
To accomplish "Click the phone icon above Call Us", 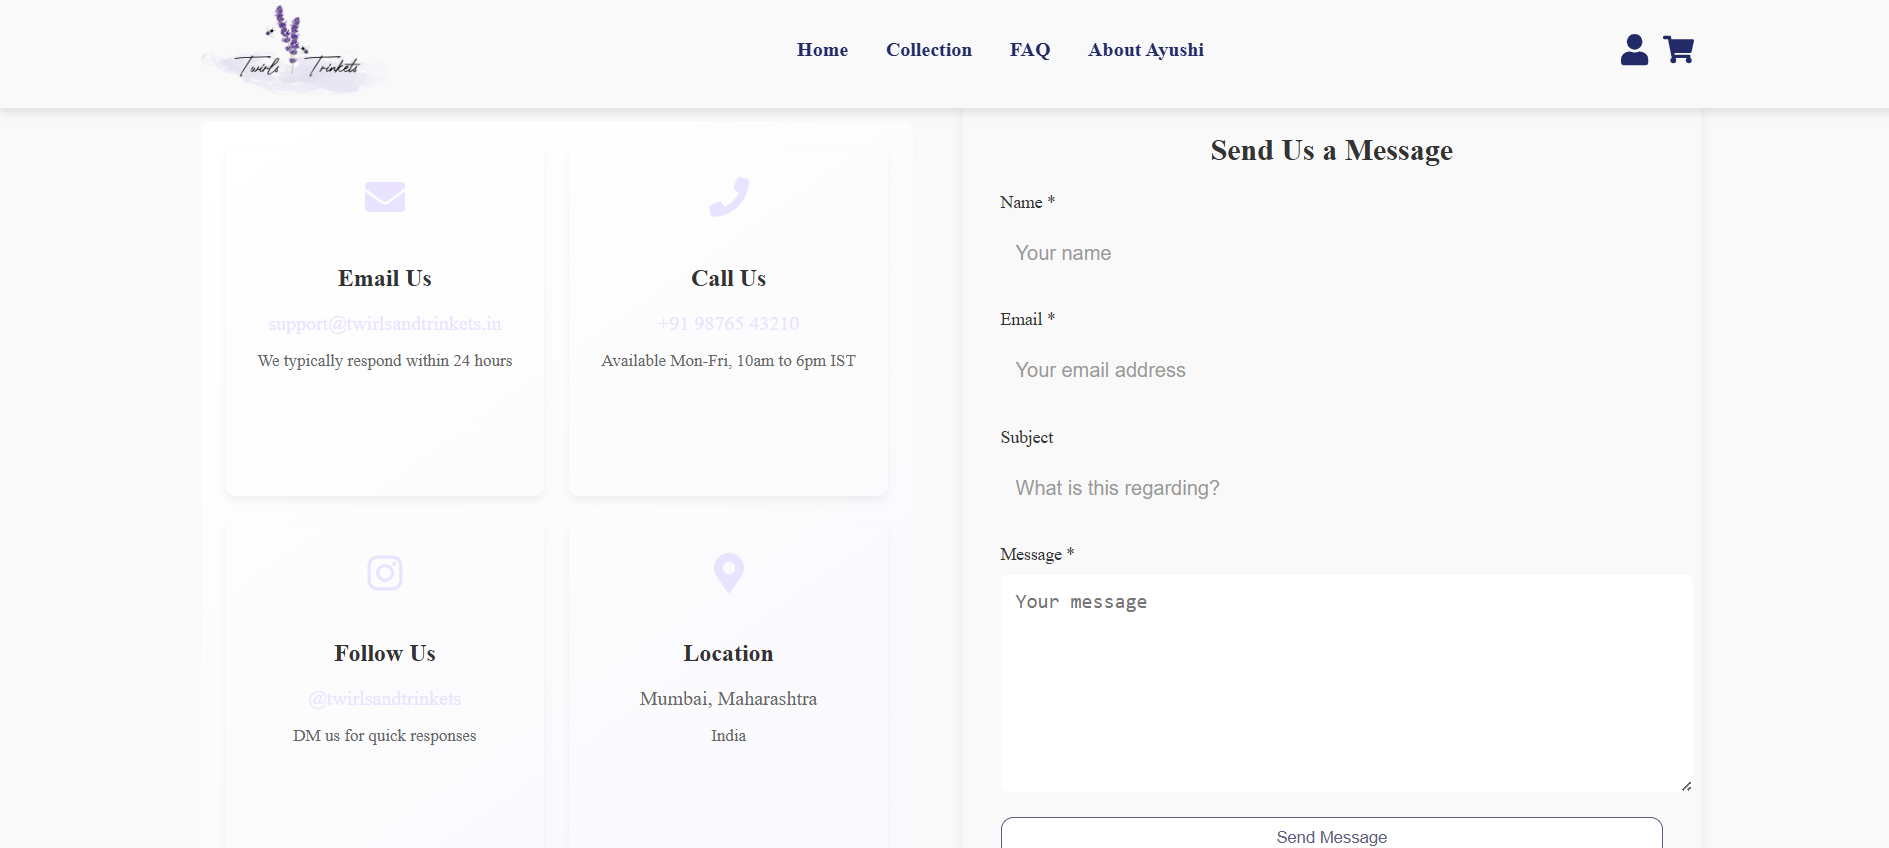I will click(728, 197).
